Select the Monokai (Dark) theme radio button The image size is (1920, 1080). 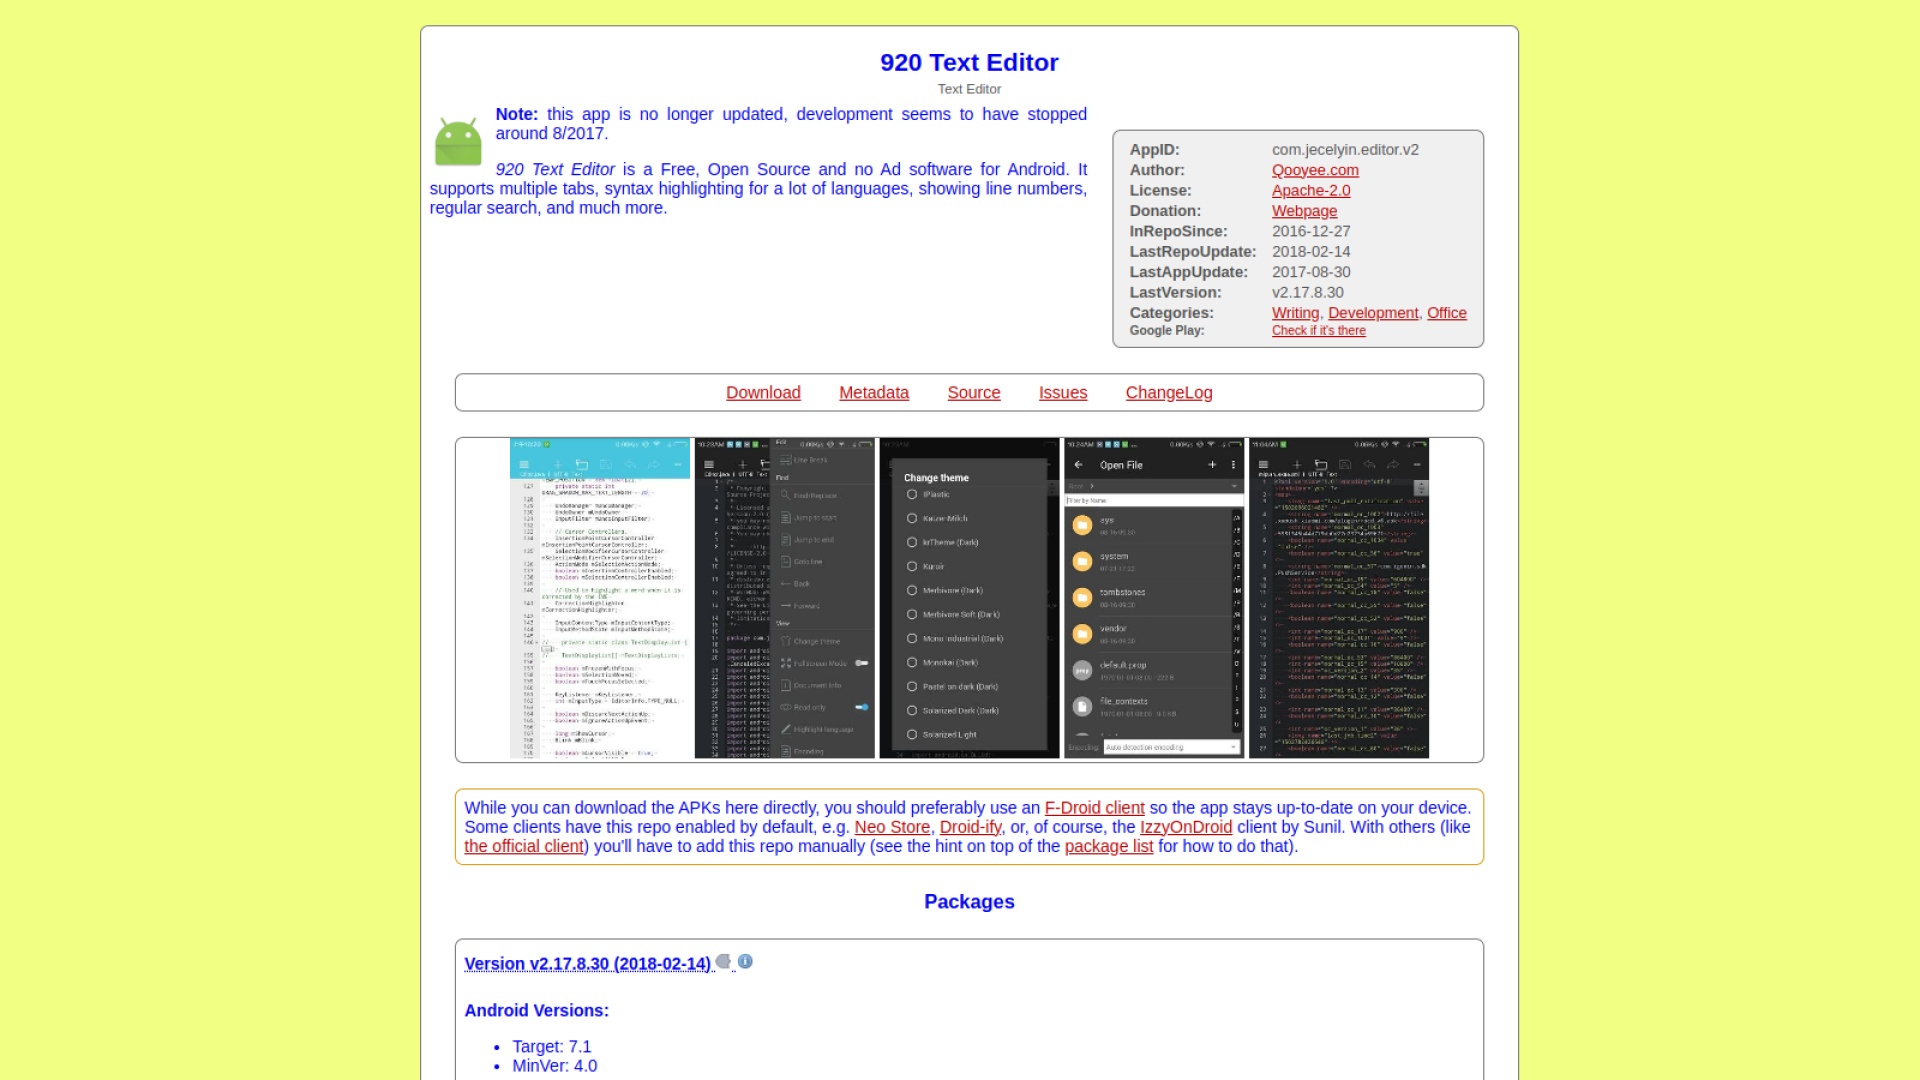pyautogui.click(x=911, y=662)
